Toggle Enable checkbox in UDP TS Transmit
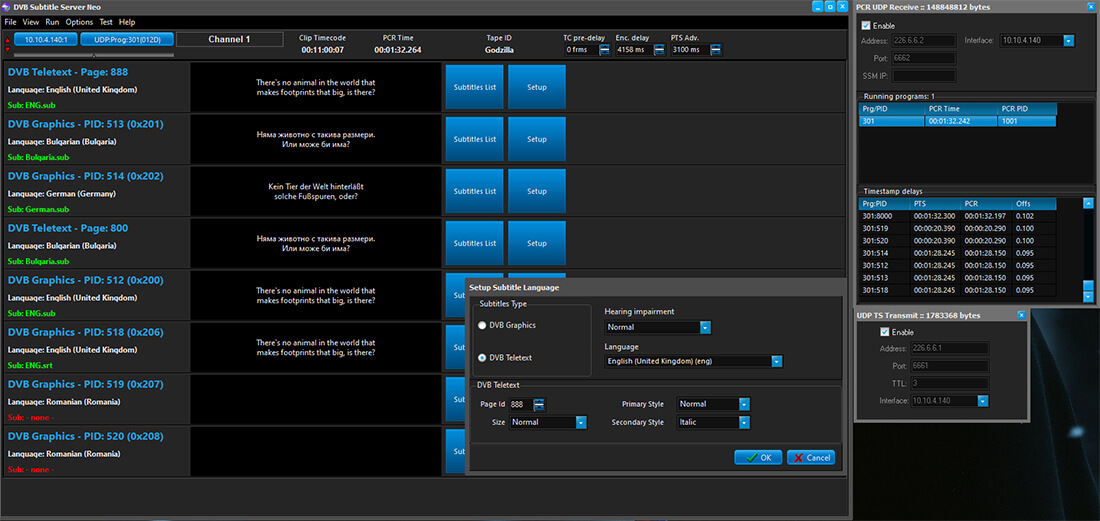Screen dimensions: 1100x521 coord(885,332)
